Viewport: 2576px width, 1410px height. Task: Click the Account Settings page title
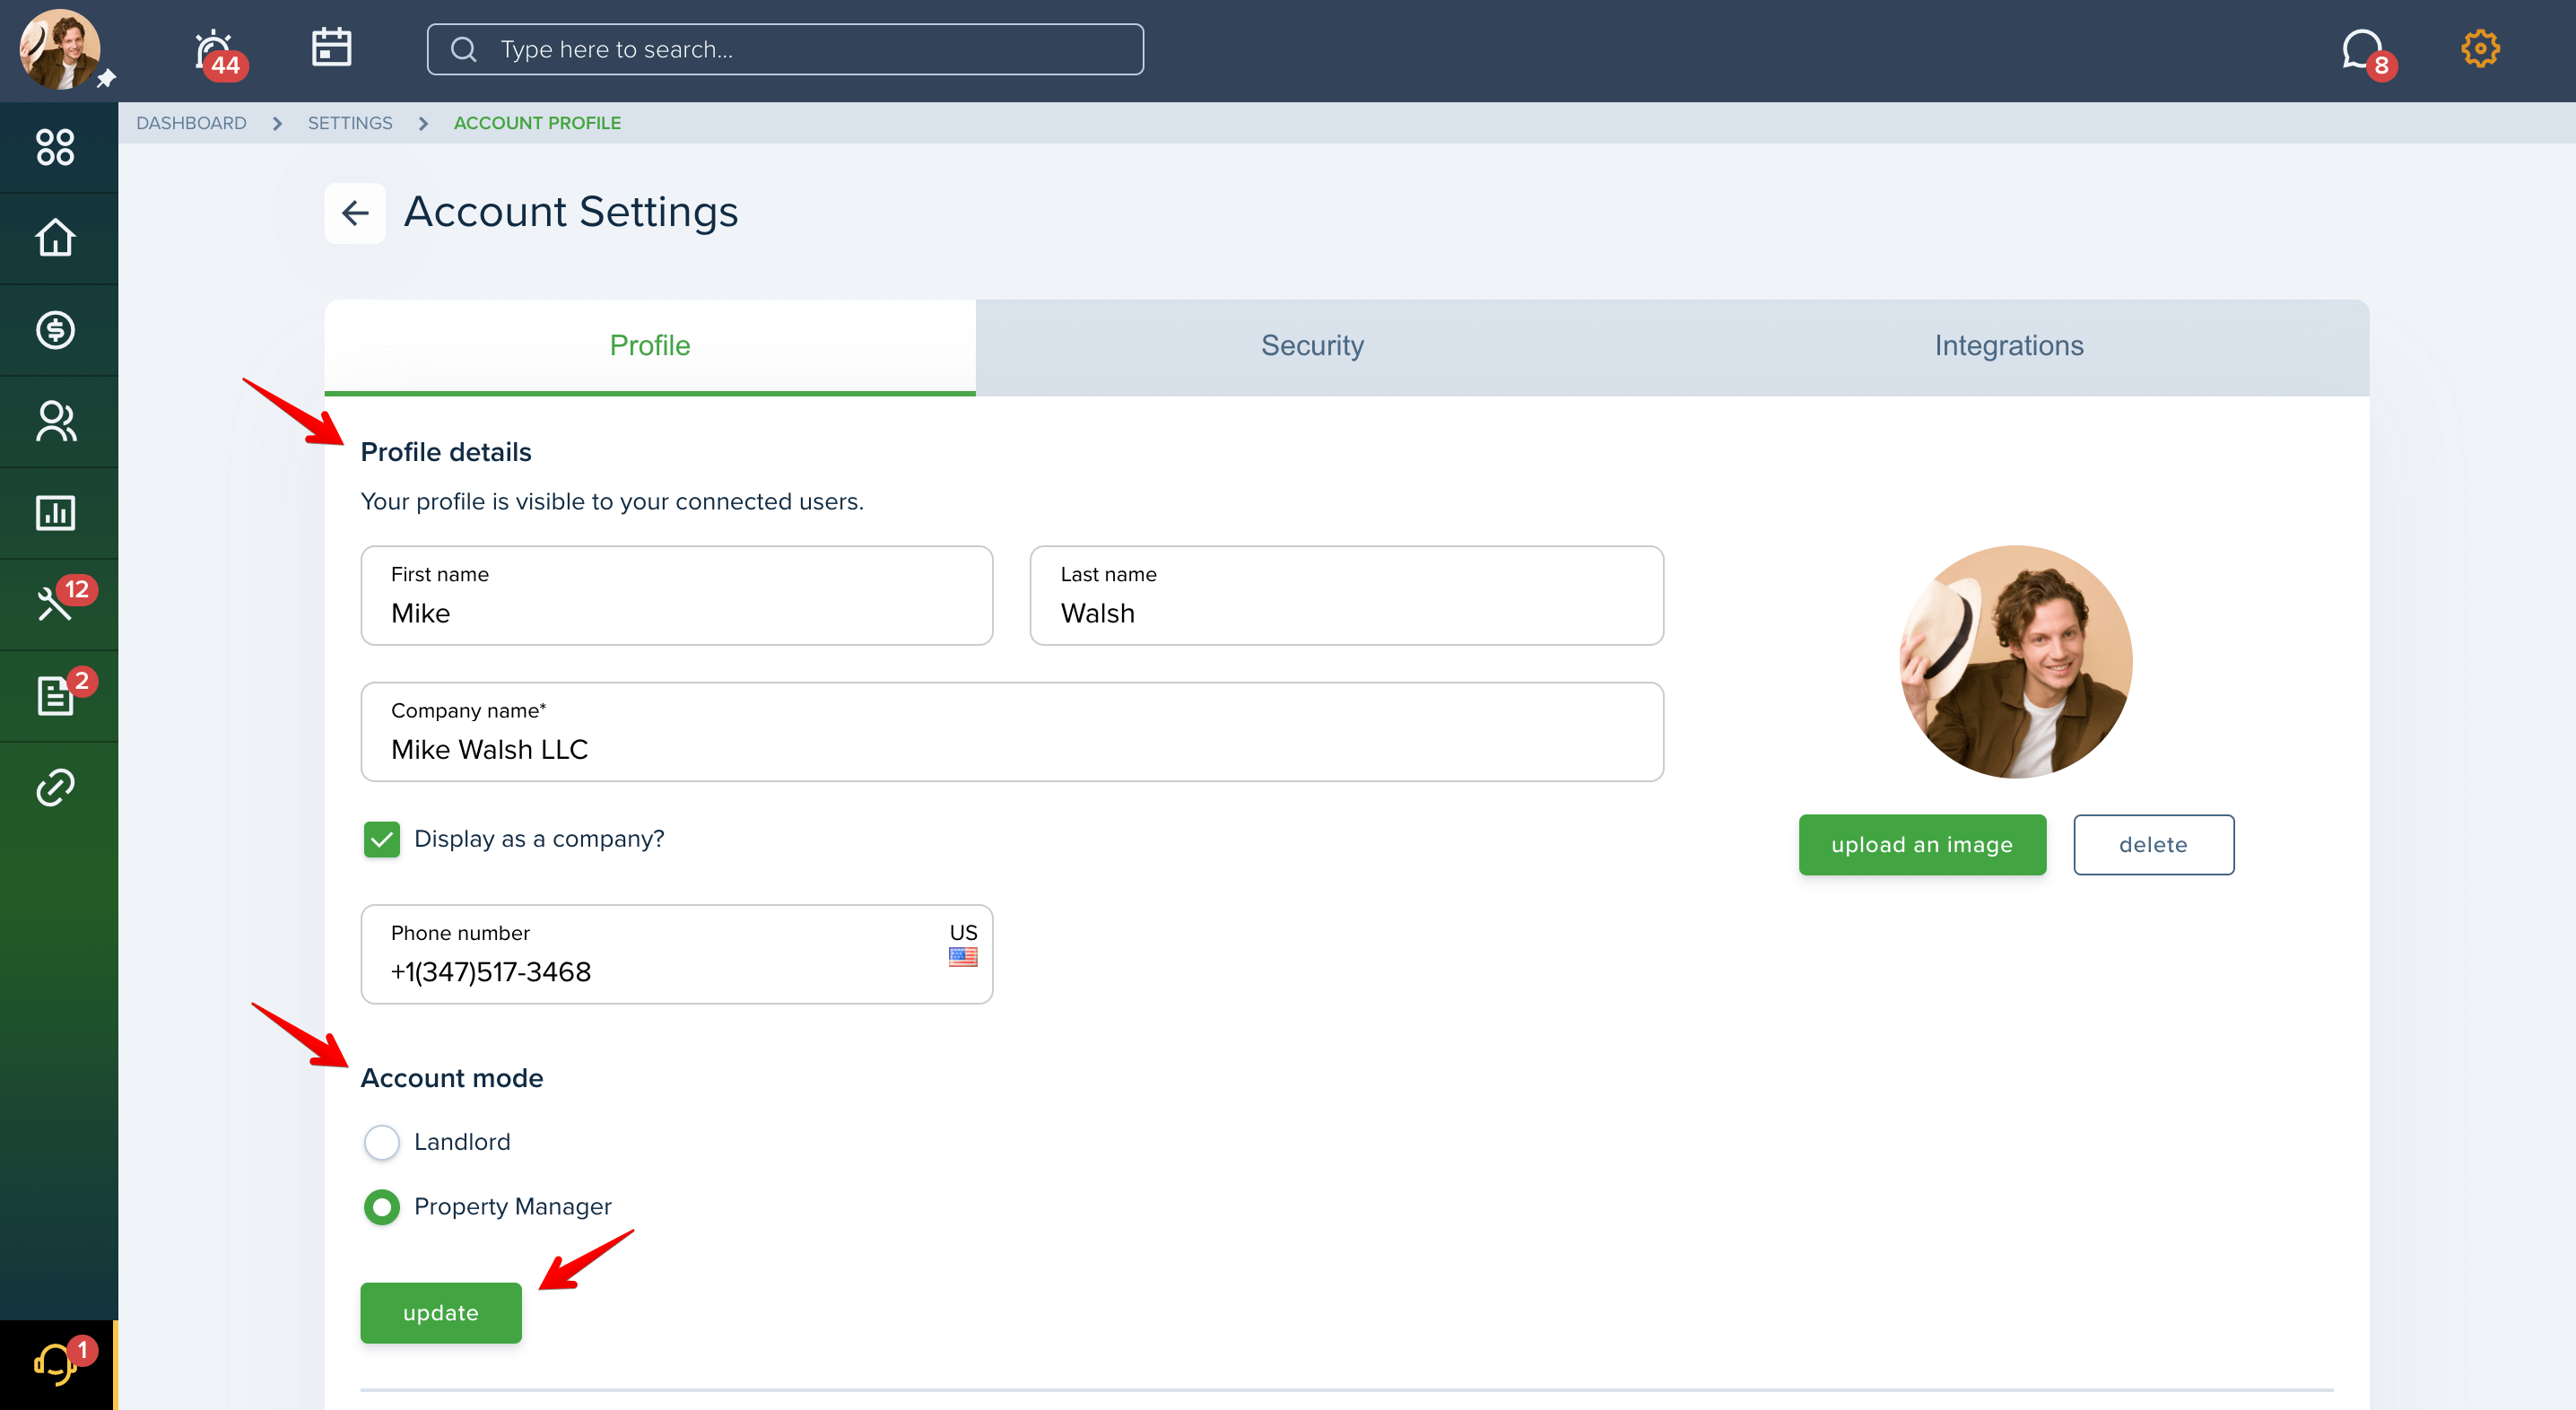[571, 212]
